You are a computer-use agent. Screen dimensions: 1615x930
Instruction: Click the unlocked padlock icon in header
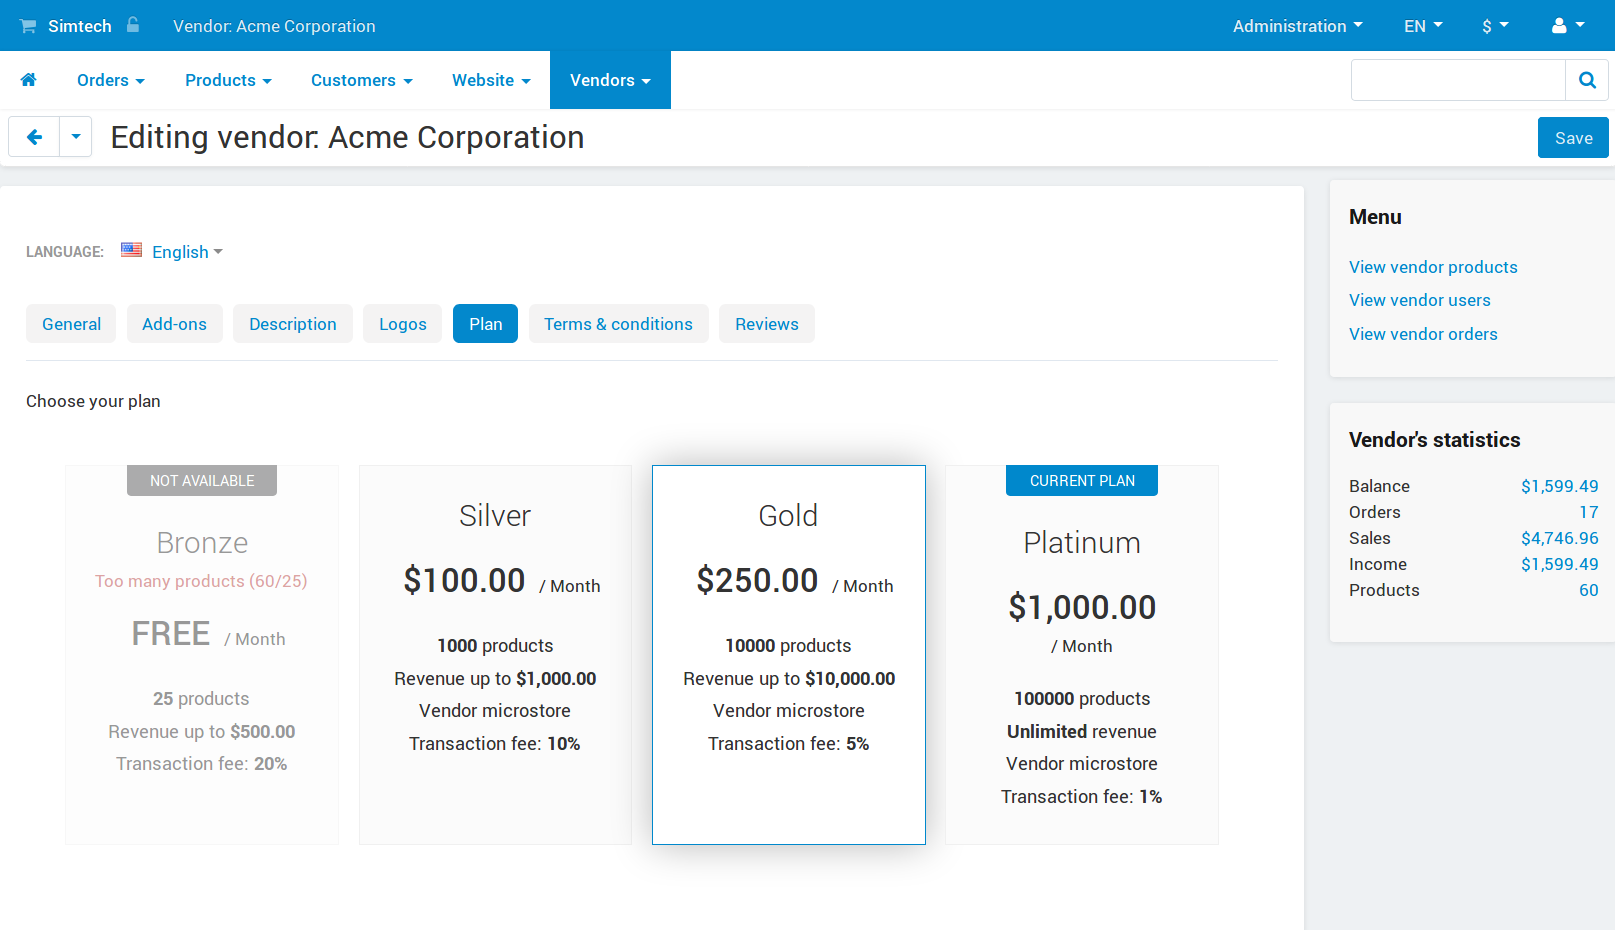pyautogui.click(x=133, y=25)
